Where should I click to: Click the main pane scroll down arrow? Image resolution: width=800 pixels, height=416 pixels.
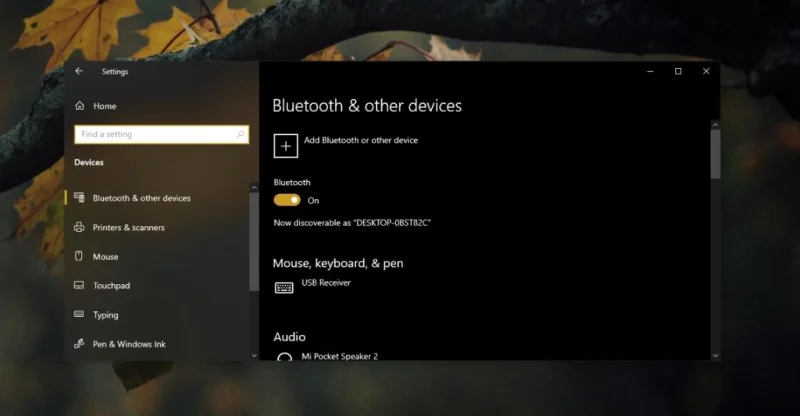[715, 355]
